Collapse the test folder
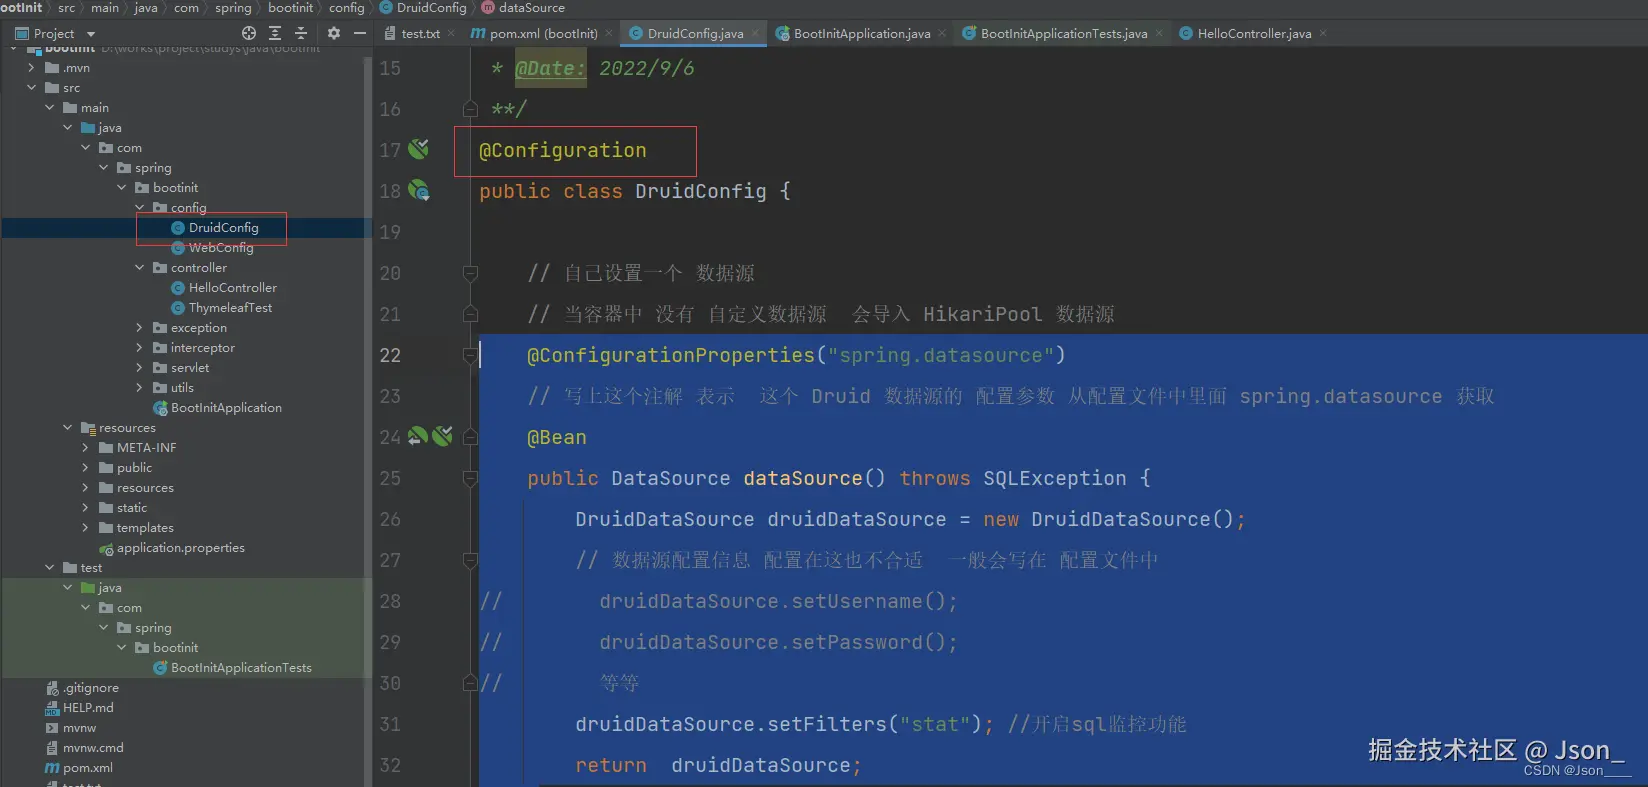 point(50,568)
